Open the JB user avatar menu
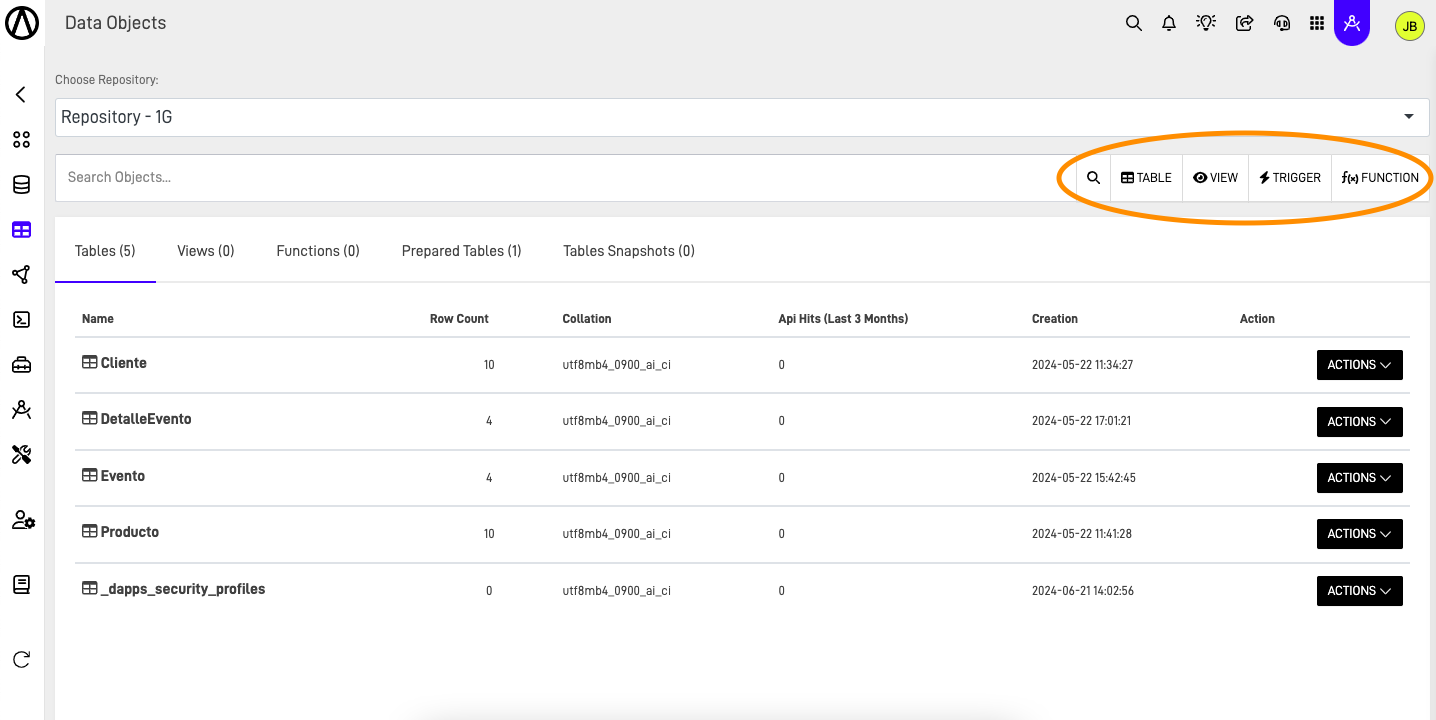Image resolution: width=1436 pixels, height=720 pixels. coord(1410,26)
